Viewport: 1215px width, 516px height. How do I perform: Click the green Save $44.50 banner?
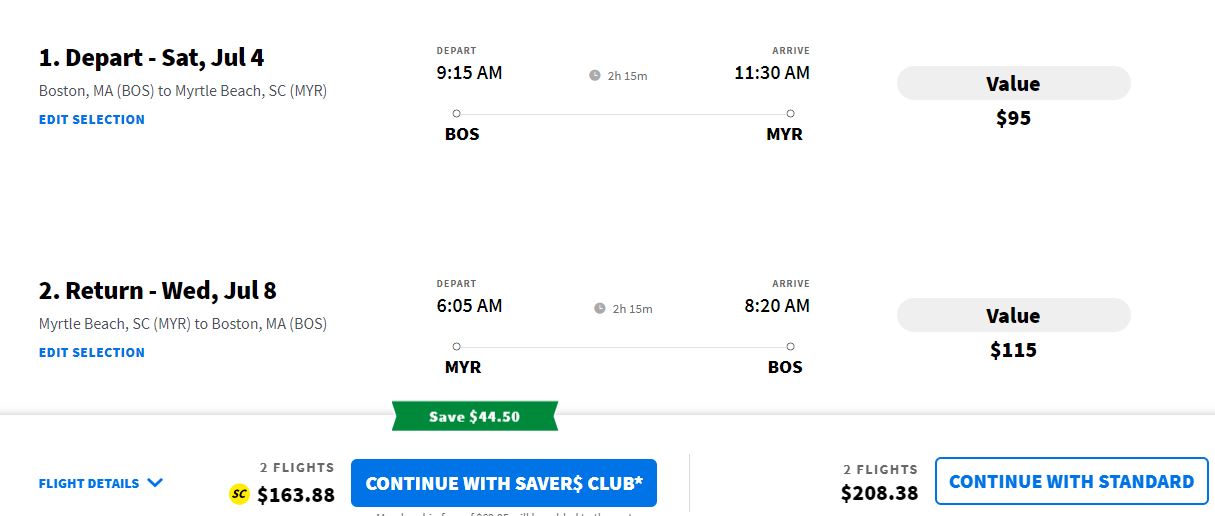click(474, 416)
